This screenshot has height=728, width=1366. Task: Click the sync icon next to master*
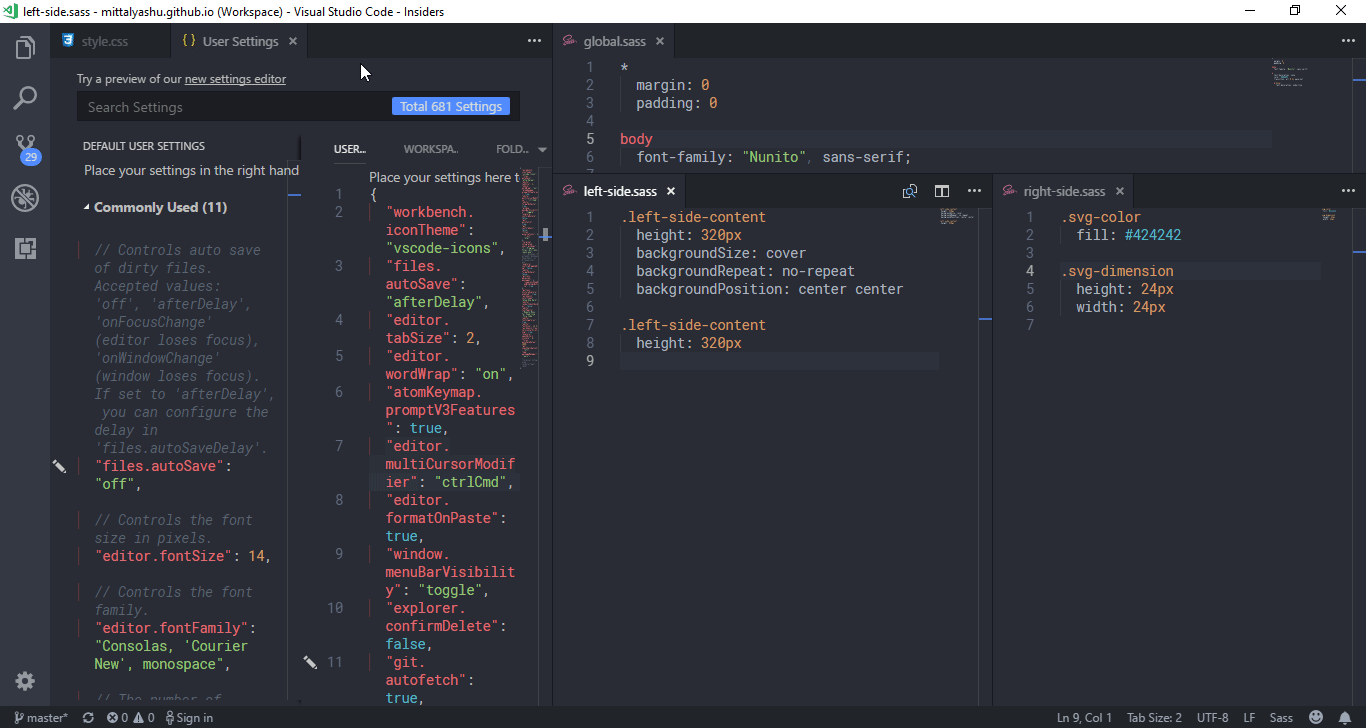pyautogui.click(x=88, y=717)
